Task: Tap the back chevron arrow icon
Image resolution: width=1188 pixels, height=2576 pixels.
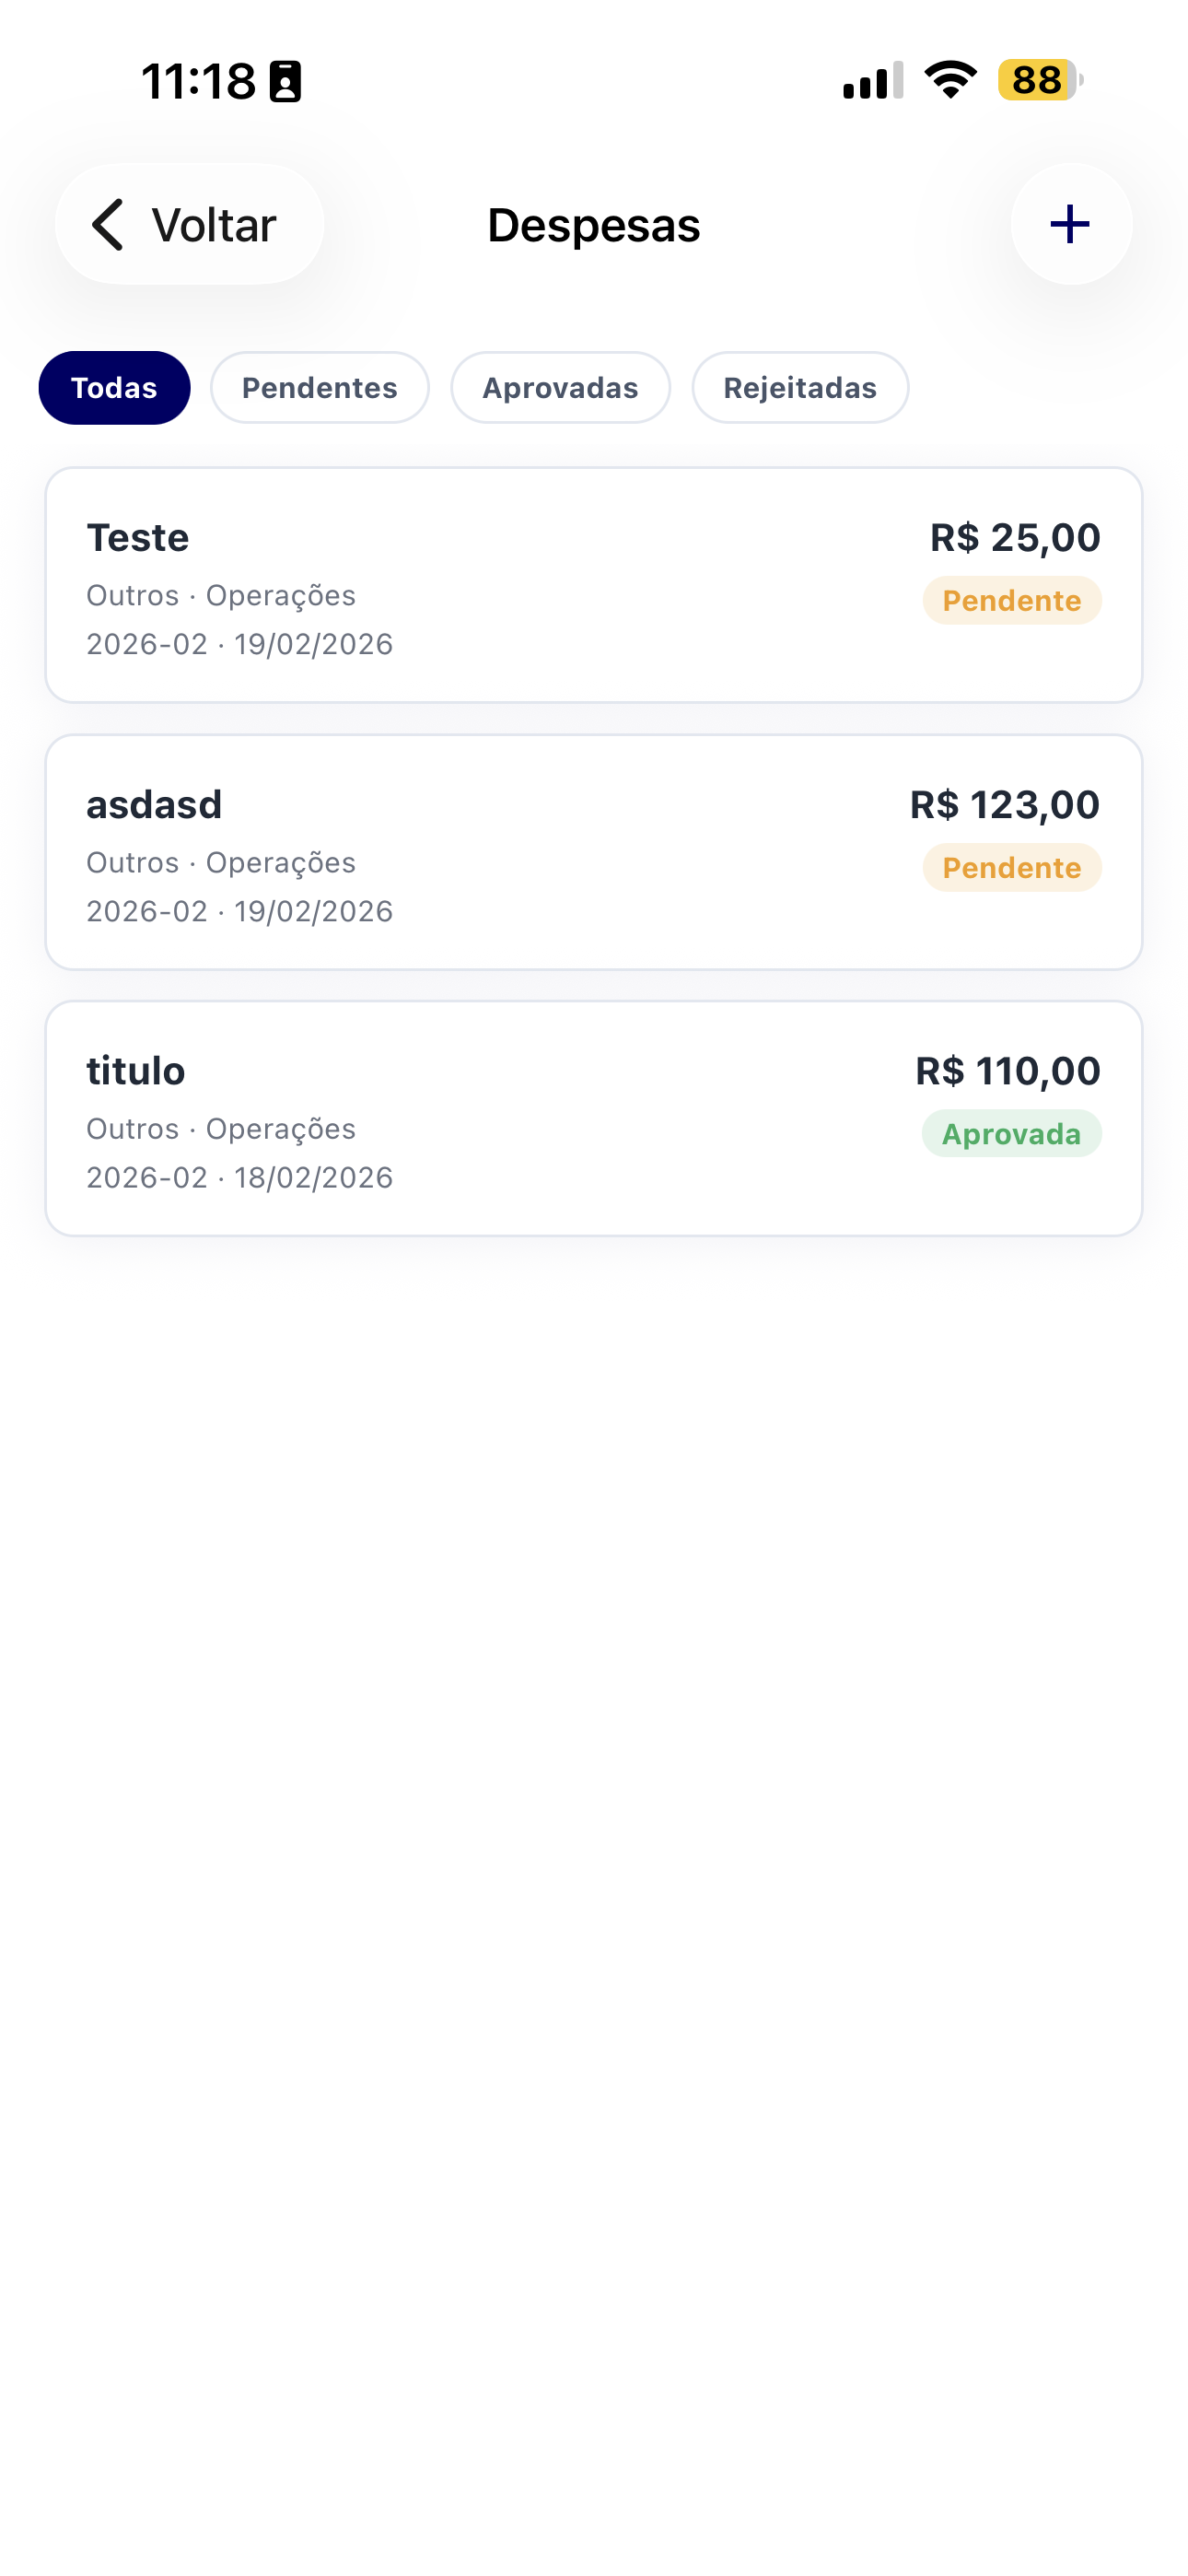Action: click(x=108, y=224)
